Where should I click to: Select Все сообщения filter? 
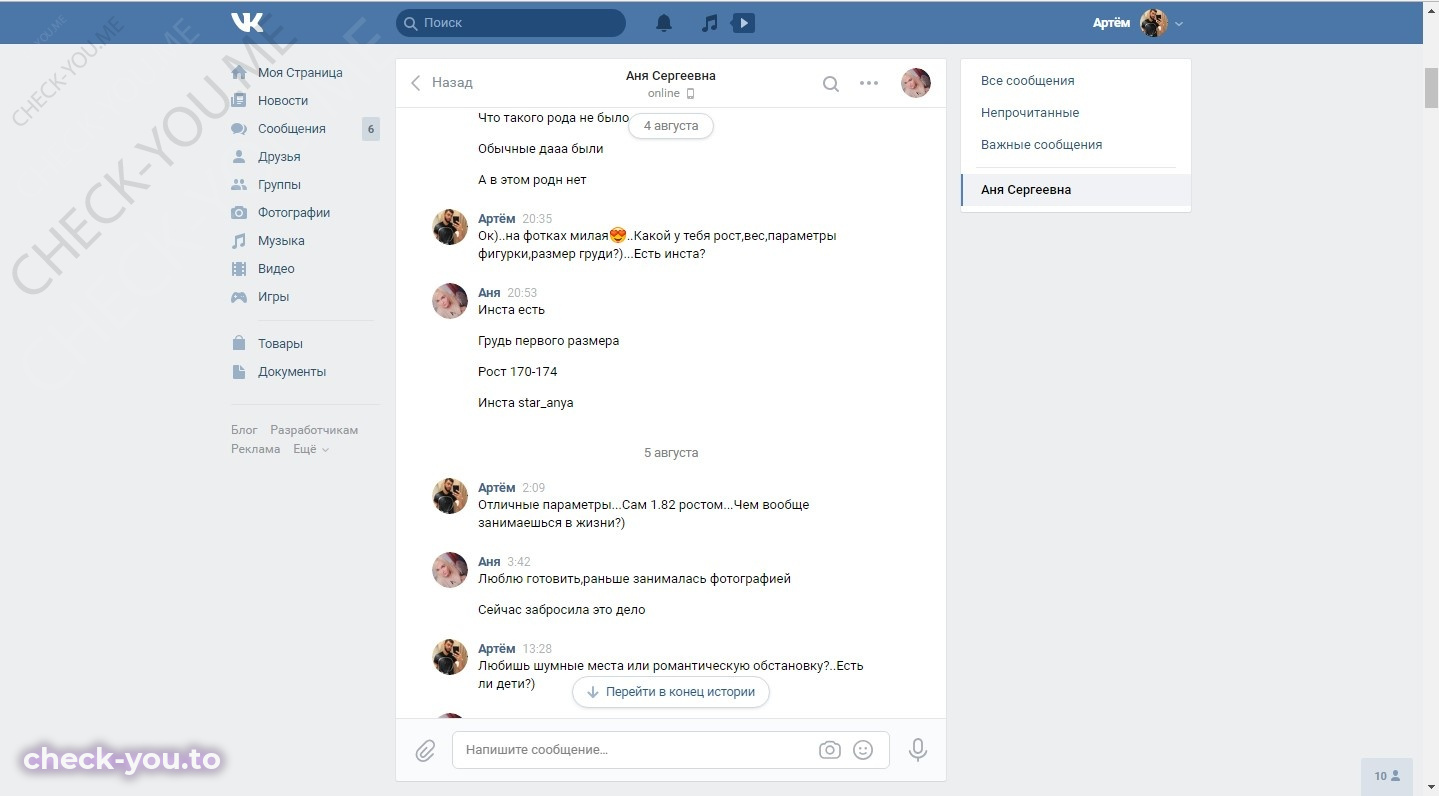point(1028,81)
